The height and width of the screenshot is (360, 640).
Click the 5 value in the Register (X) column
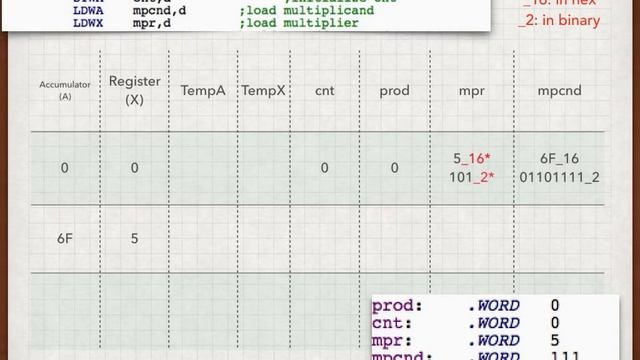point(134,238)
